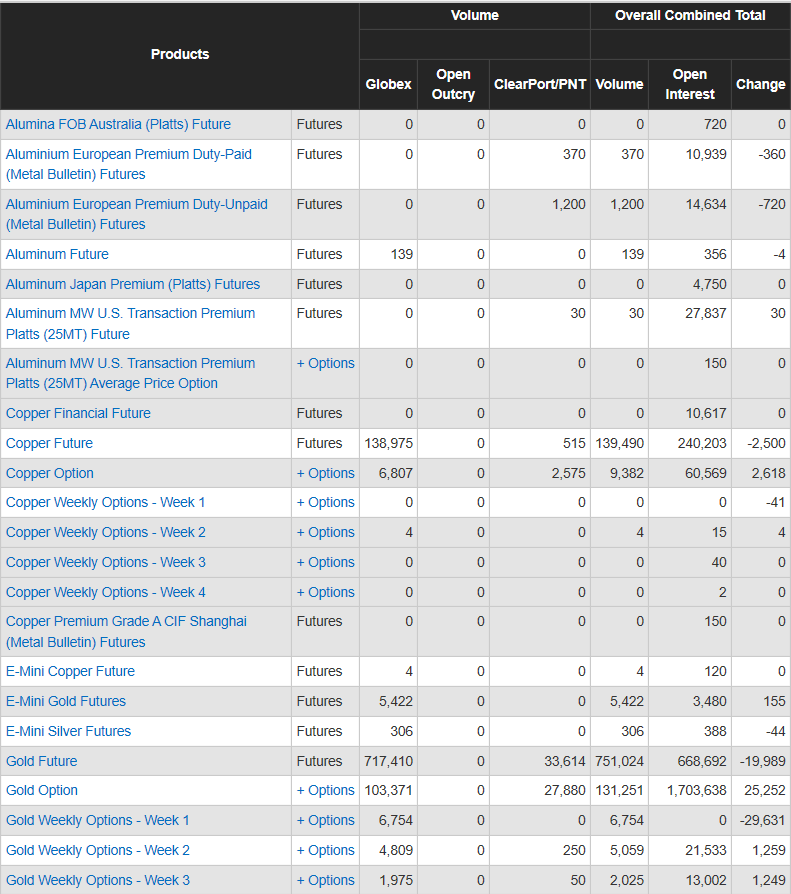This screenshot has width=791, height=894.
Task: Open Gold Weekly Options - Week 1
Action: [98, 820]
